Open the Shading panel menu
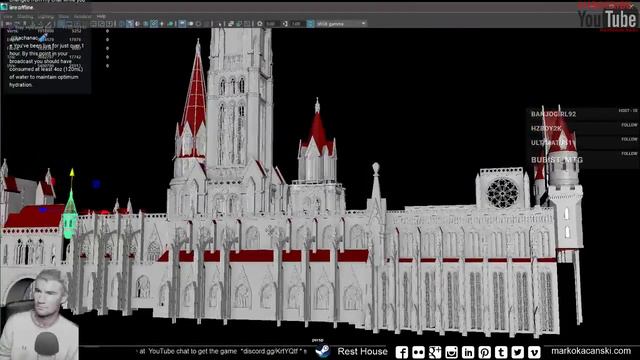640x360 pixels. click(25, 17)
